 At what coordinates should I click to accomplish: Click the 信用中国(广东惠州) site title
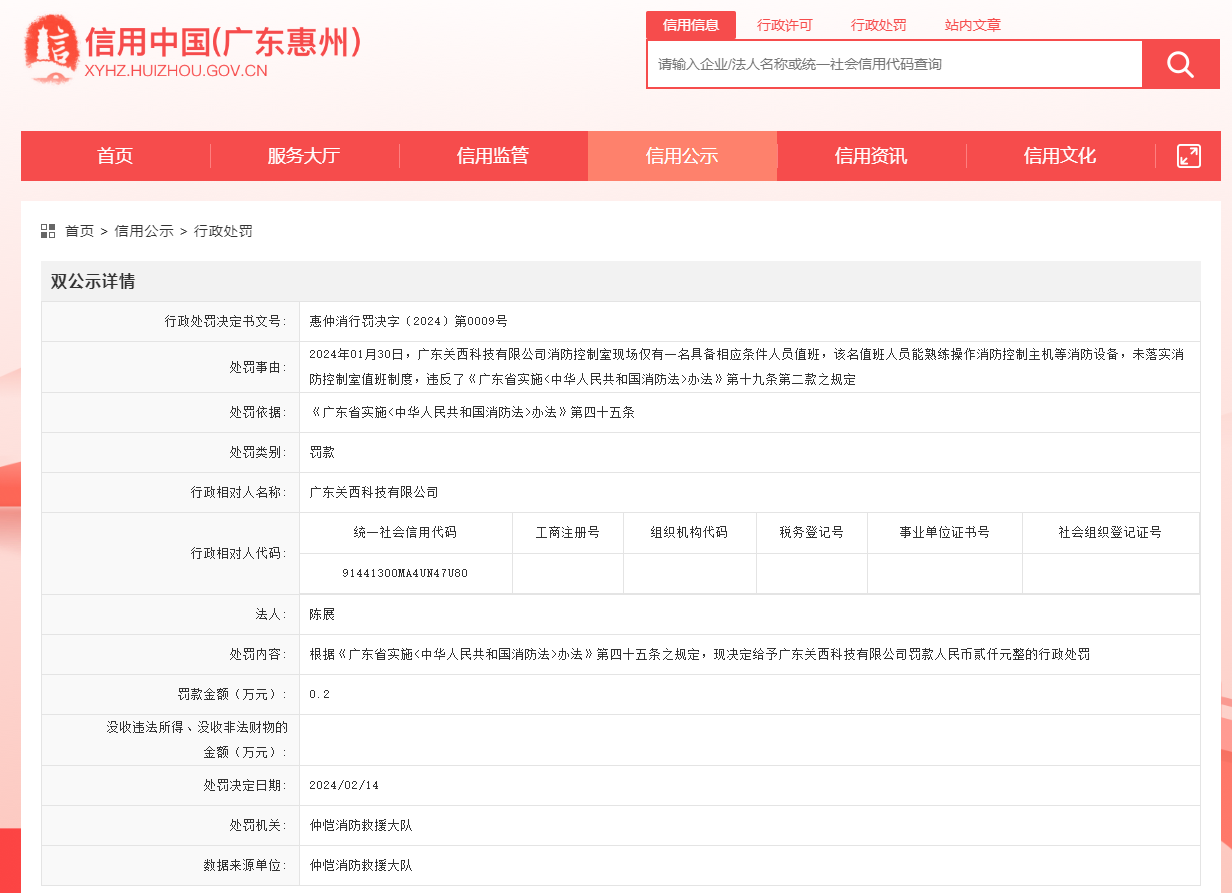click(x=223, y=41)
